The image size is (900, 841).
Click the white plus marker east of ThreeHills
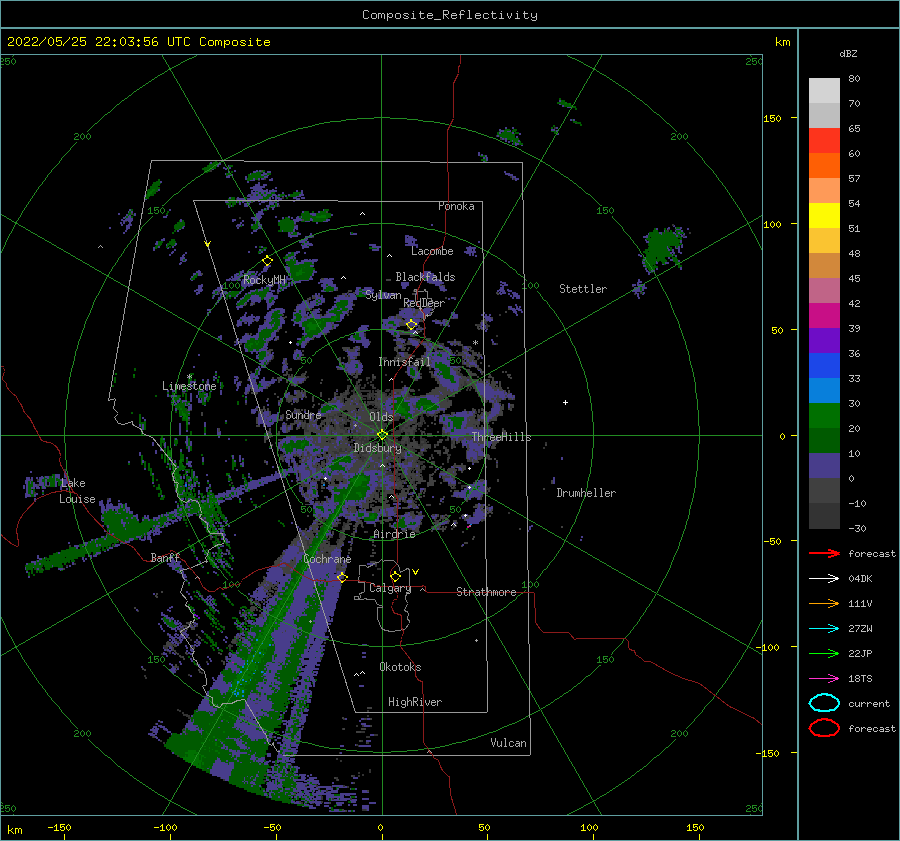pyautogui.click(x=565, y=402)
